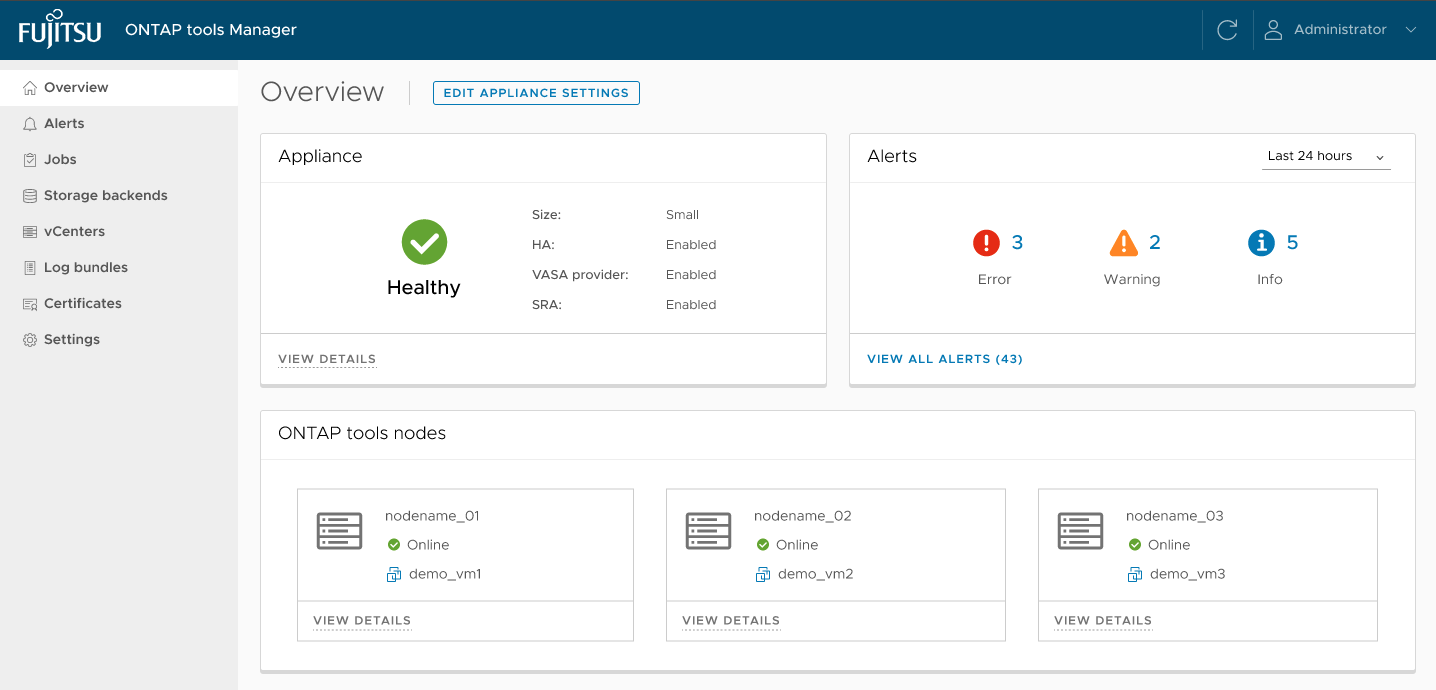View details for nodename_02

[x=730, y=620]
